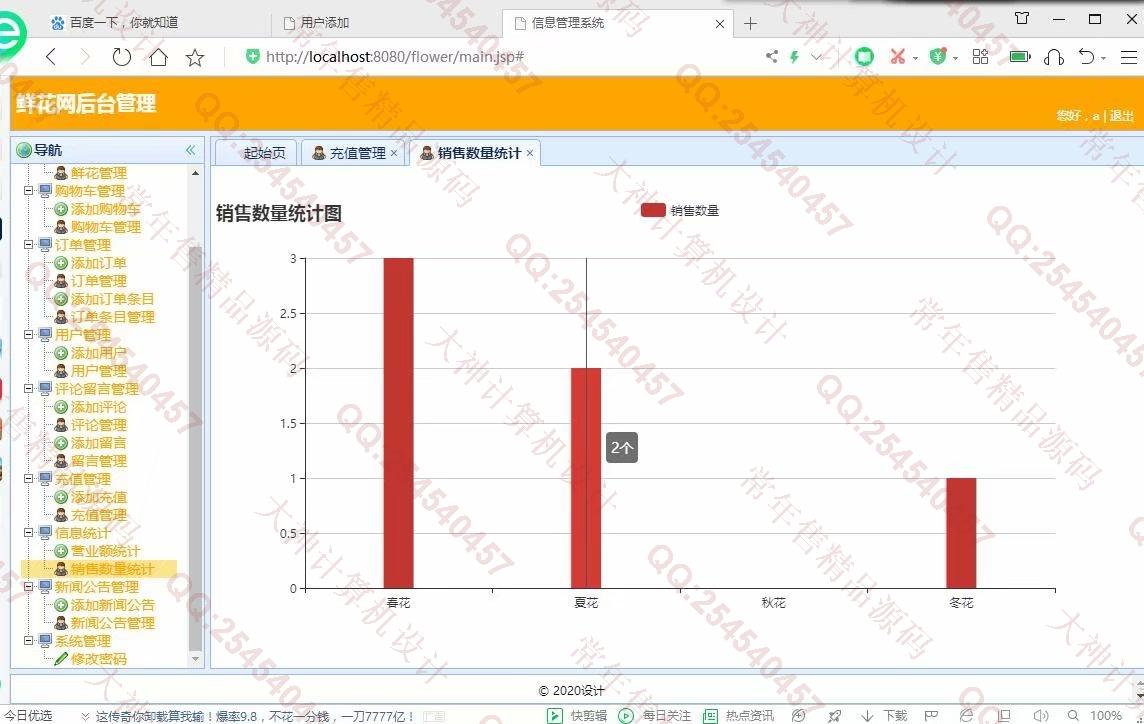
Task: Click the 退出 logout link
Action: (1121, 116)
